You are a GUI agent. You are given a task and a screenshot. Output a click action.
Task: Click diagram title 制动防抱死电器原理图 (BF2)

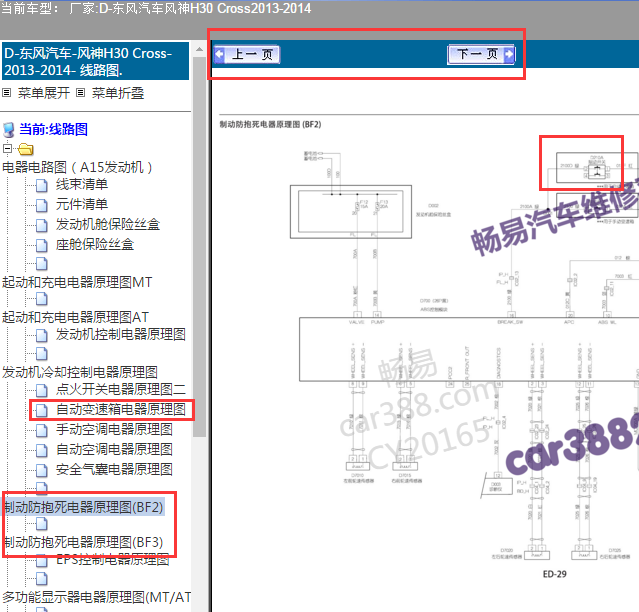tap(271, 124)
